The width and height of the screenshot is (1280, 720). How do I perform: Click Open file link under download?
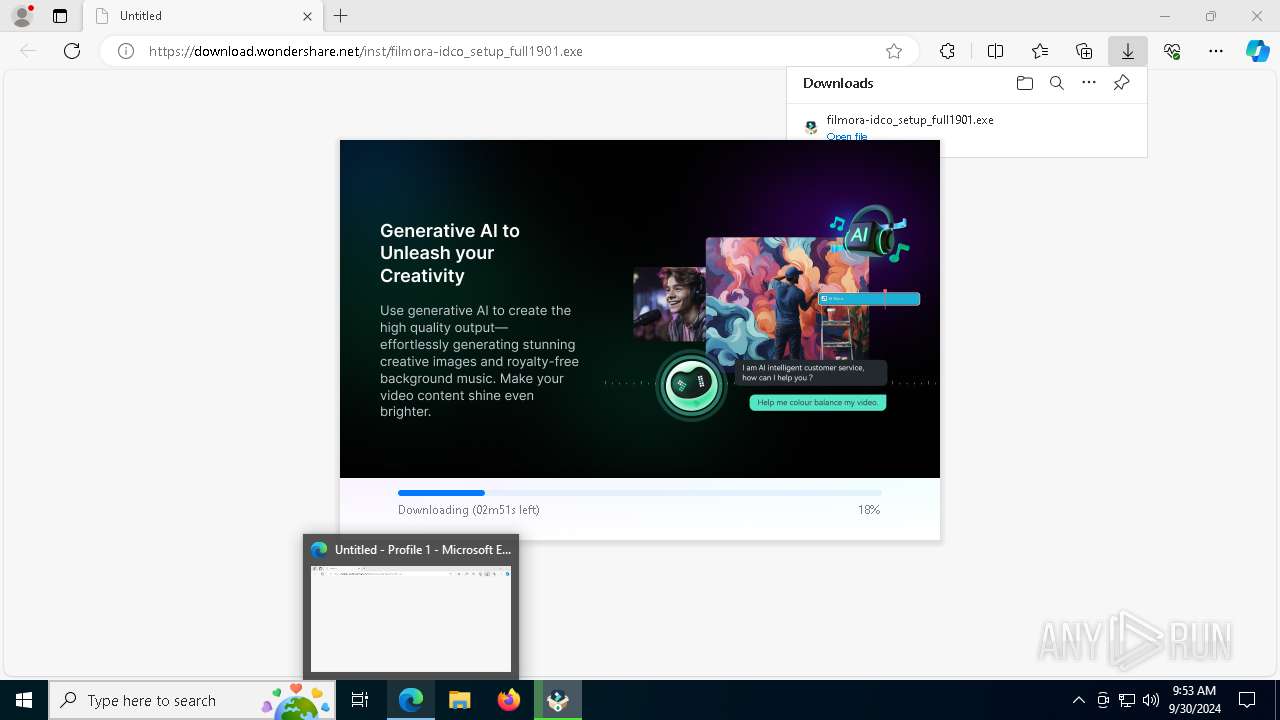pyautogui.click(x=847, y=136)
